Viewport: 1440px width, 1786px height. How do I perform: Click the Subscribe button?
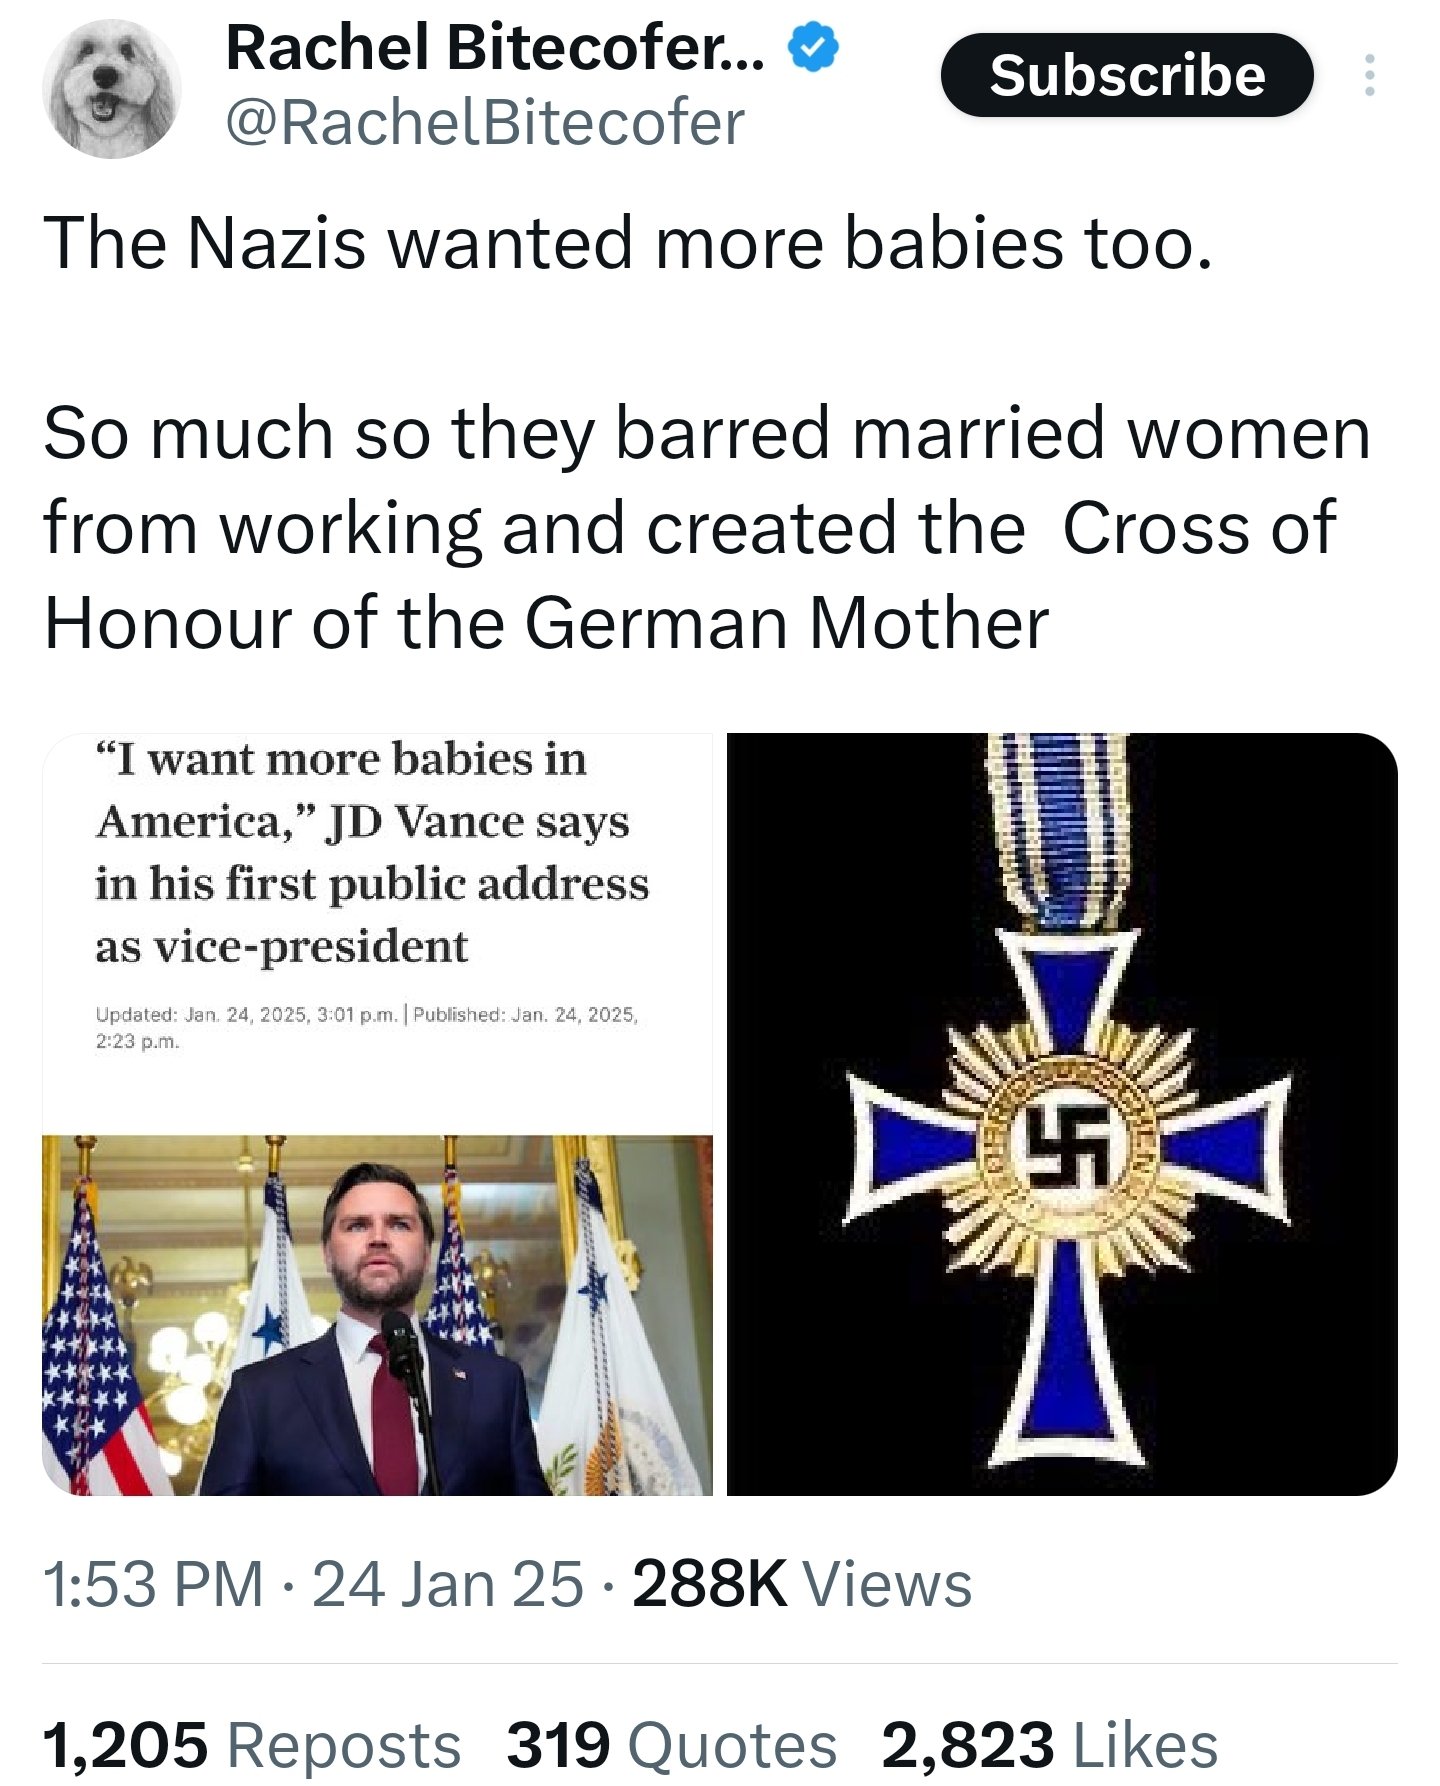coord(1126,76)
